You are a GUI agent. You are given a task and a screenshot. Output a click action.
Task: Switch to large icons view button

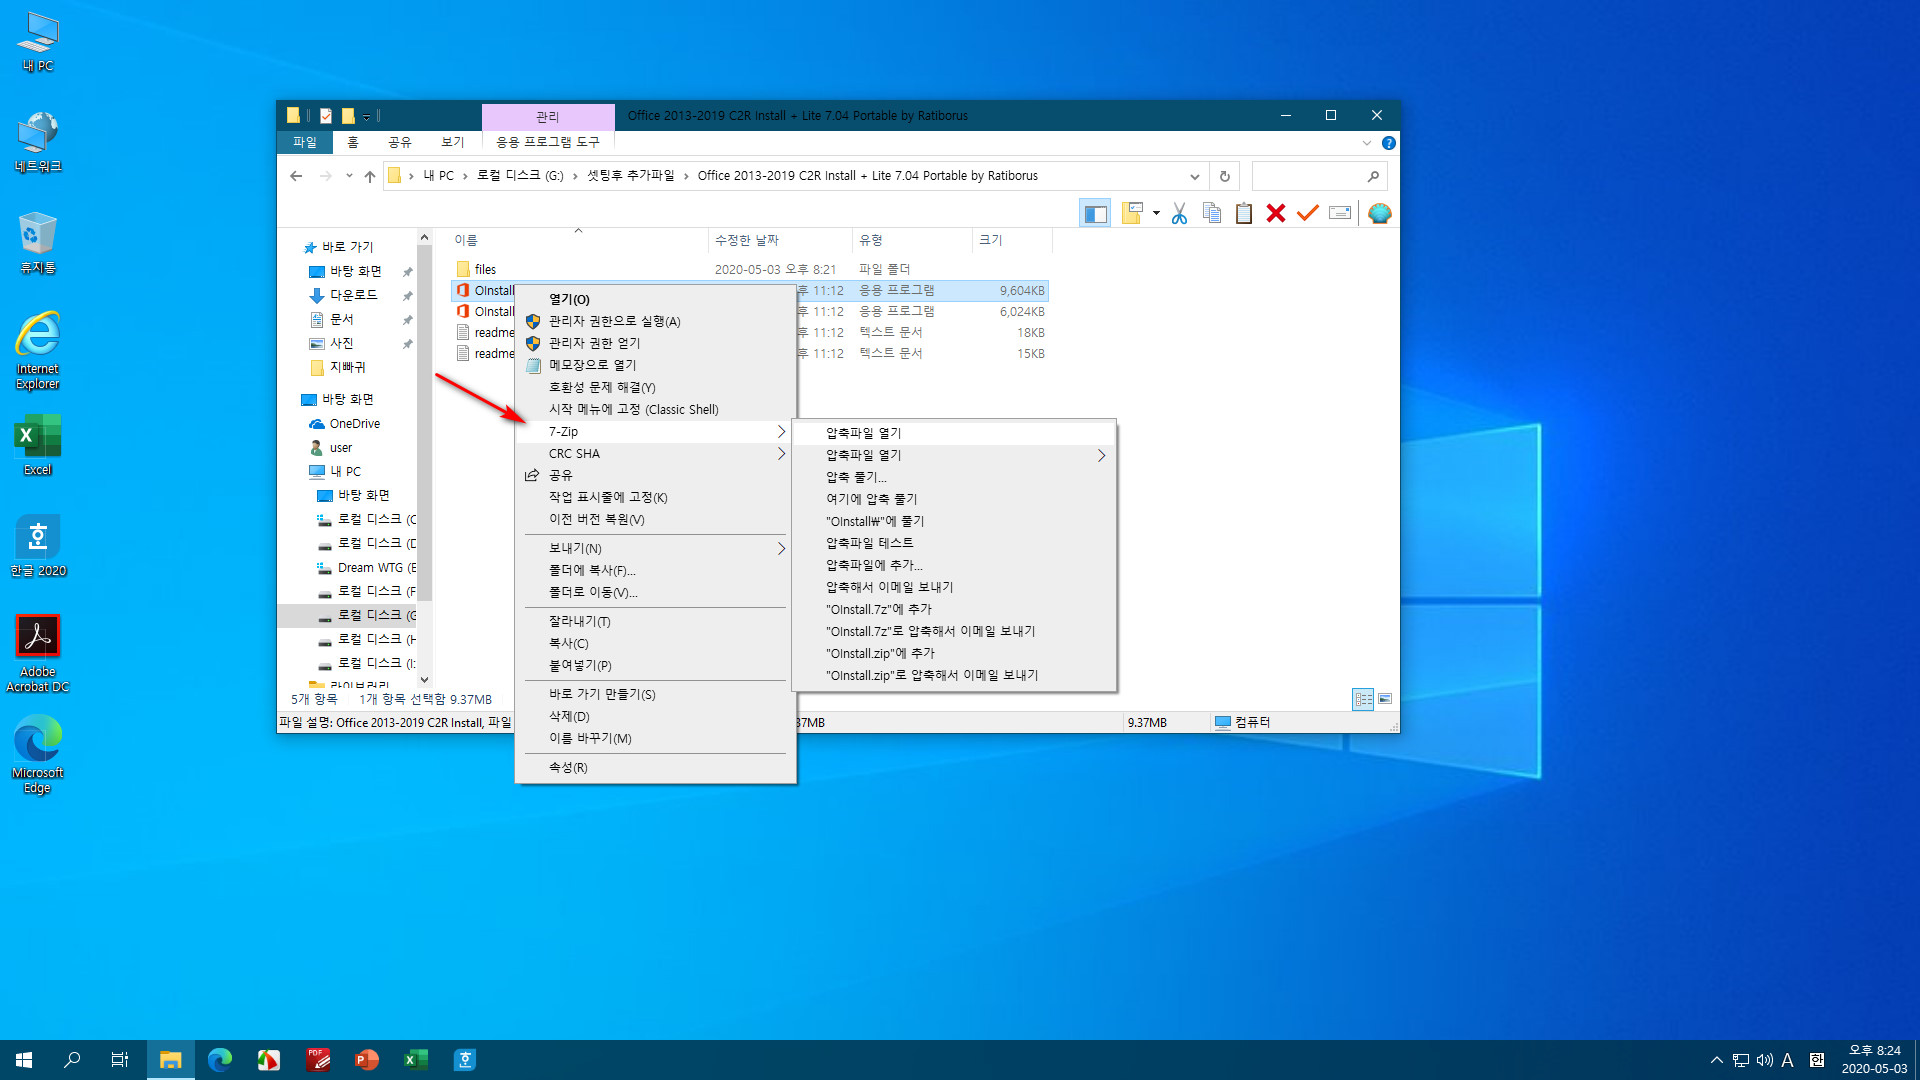point(1385,699)
